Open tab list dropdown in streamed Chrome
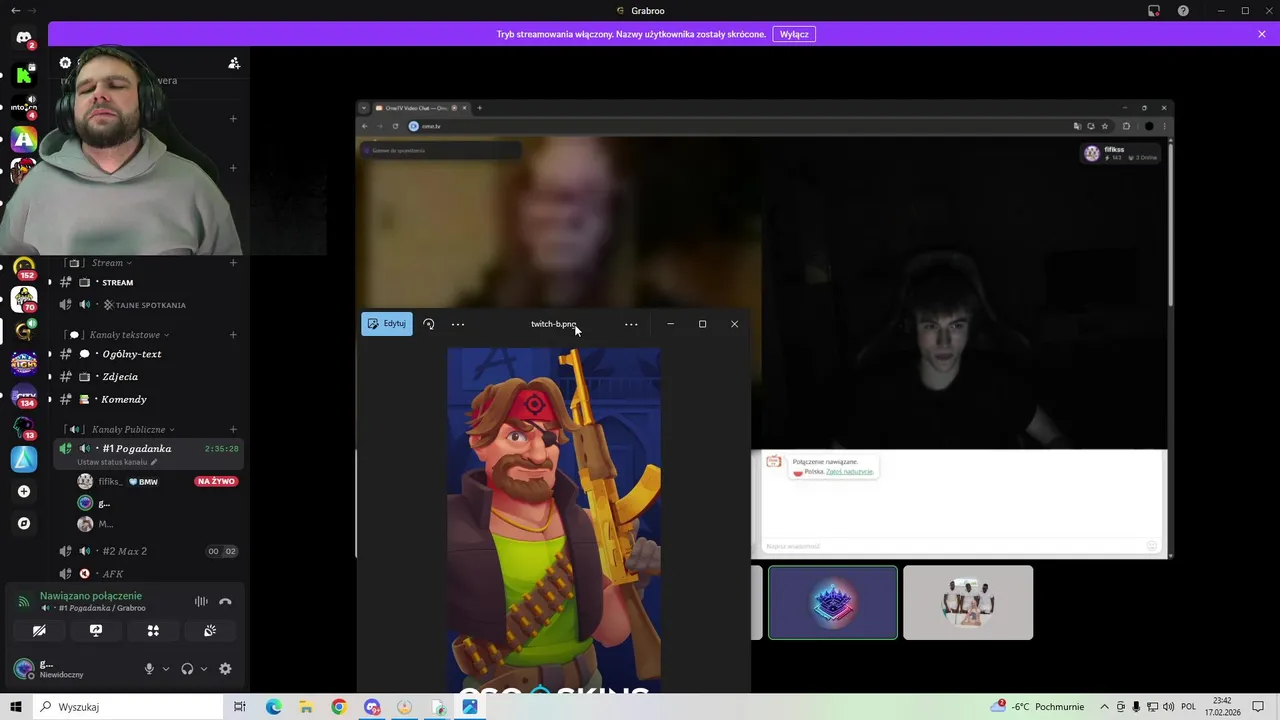This screenshot has height=720, width=1280. pyautogui.click(x=365, y=108)
